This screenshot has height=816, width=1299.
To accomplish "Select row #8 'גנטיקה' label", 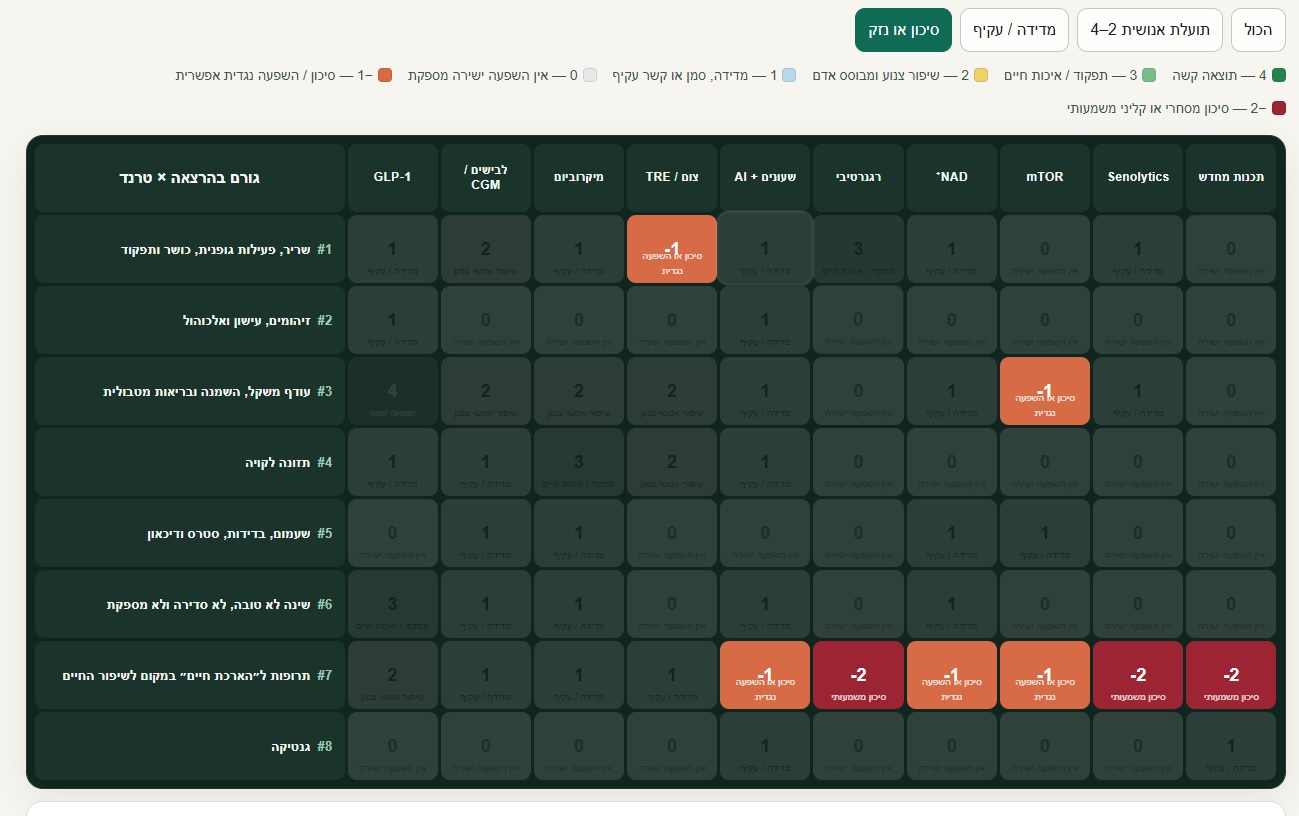I will 189,746.
